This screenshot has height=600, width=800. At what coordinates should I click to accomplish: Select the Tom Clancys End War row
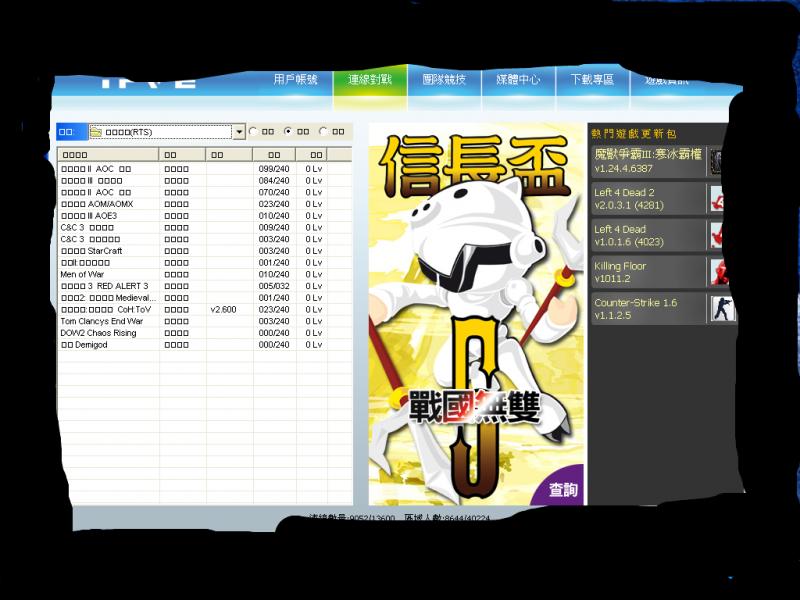pos(205,321)
